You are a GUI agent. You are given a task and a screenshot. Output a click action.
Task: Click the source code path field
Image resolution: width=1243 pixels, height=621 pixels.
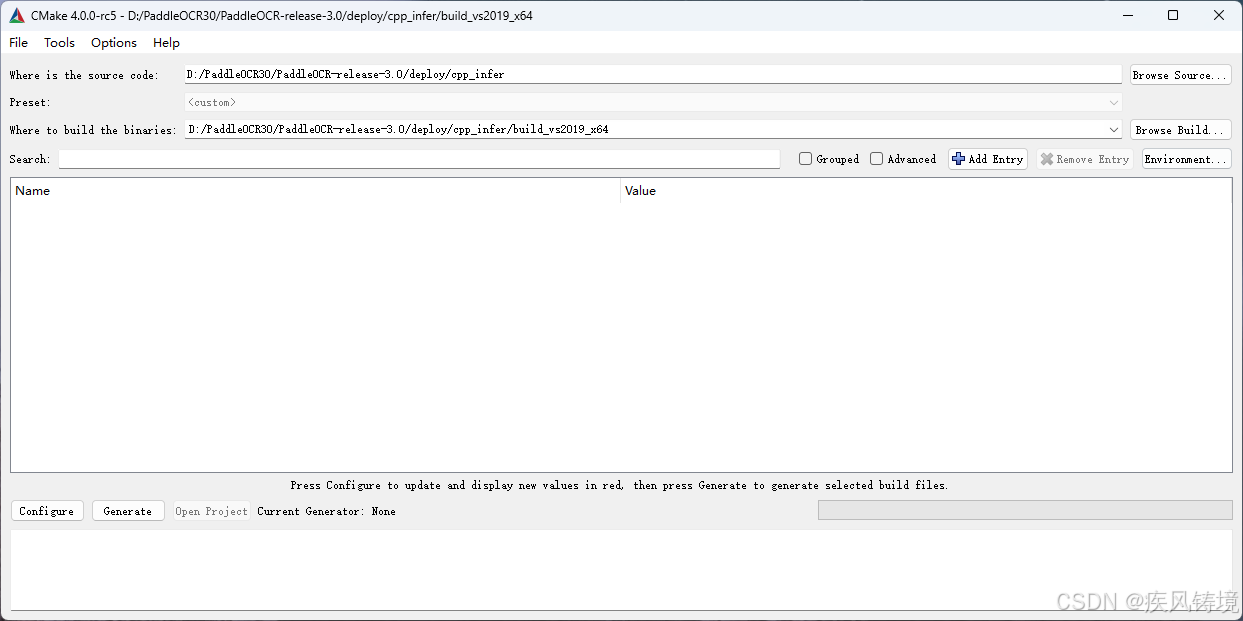[653, 74]
